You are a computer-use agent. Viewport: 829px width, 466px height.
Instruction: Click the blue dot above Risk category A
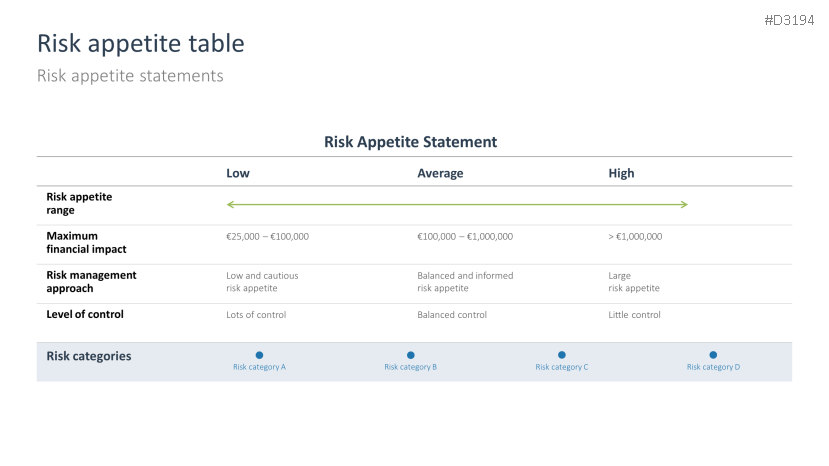[x=259, y=355]
